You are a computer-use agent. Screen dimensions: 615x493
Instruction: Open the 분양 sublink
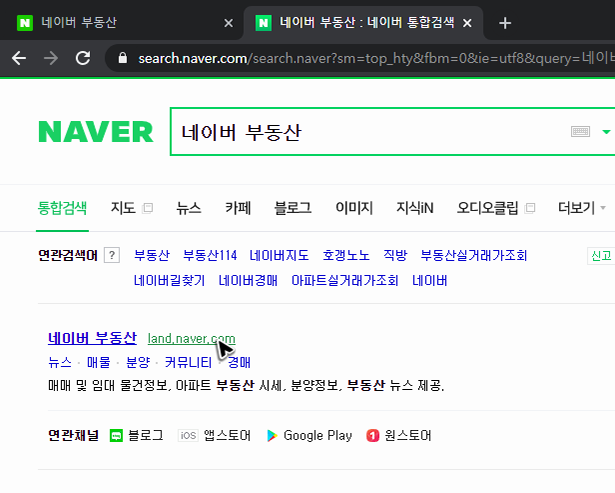point(138,362)
